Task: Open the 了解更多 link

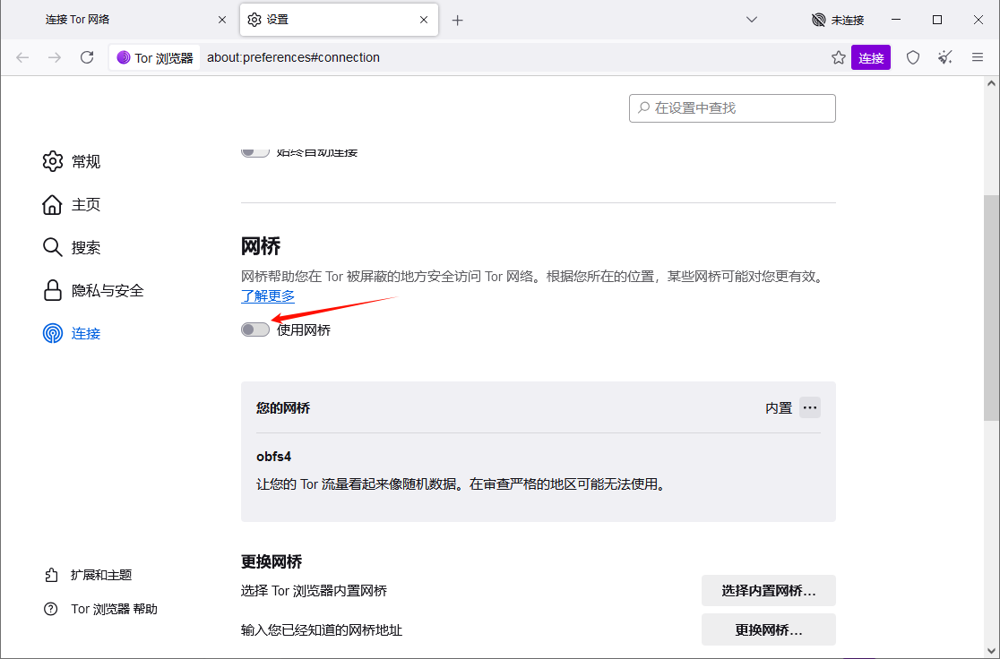Action: click(268, 297)
